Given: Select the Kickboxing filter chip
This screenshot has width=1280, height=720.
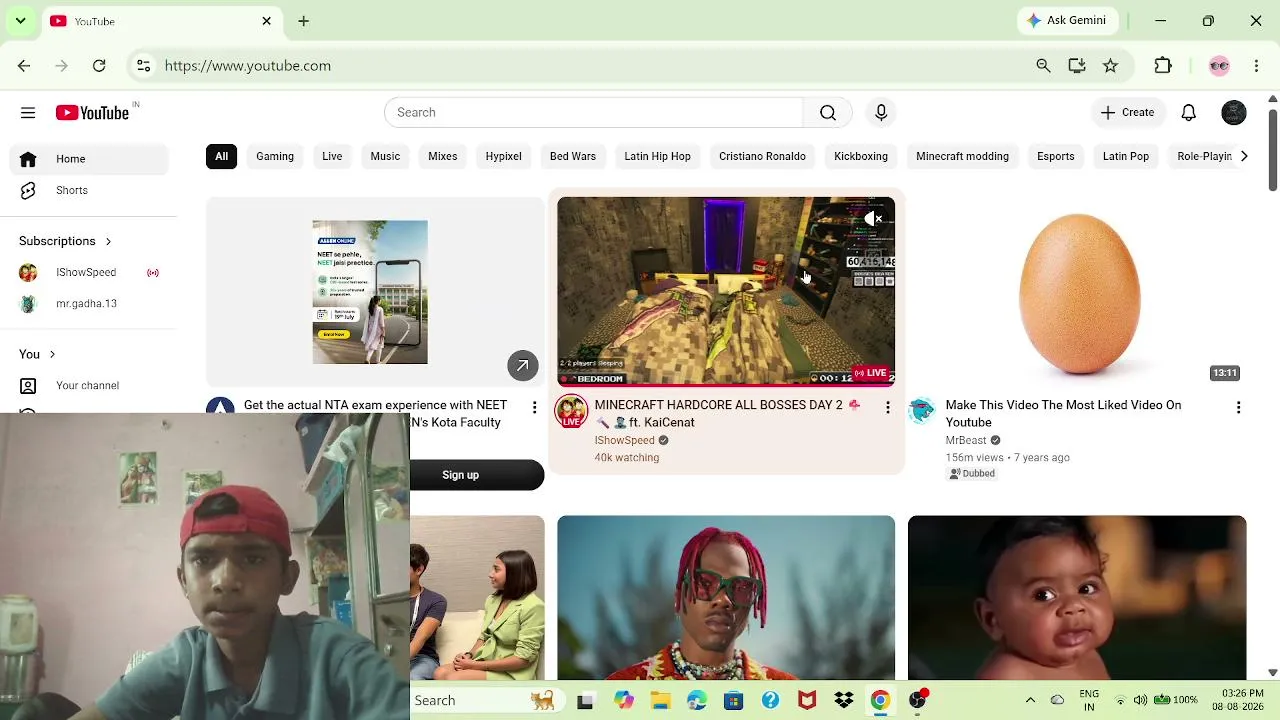Looking at the screenshot, I should coord(861,157).
